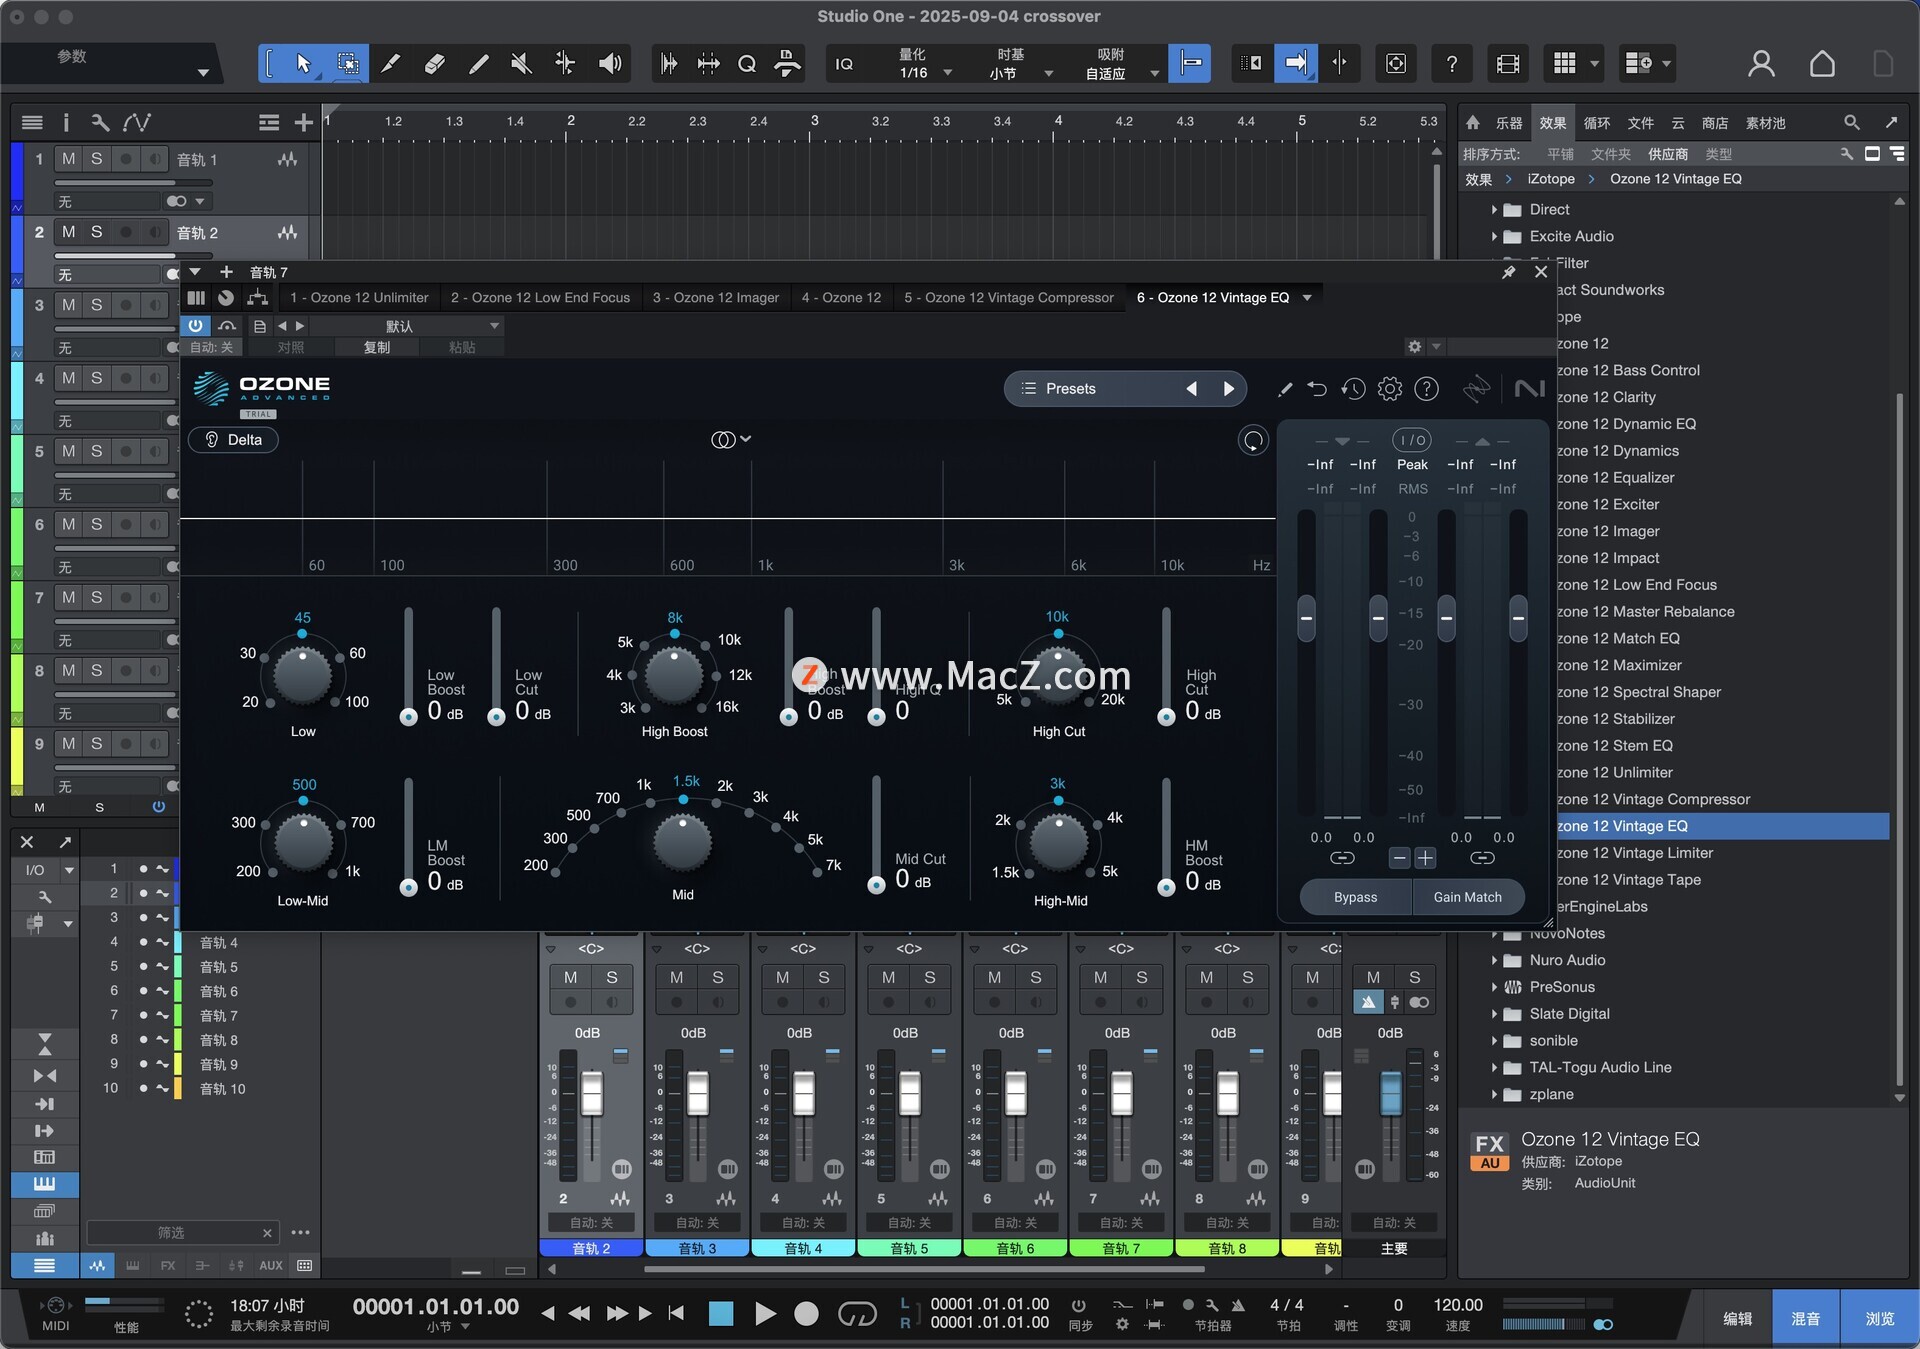
Task: Select the Range tool
Action: (347, 64)
